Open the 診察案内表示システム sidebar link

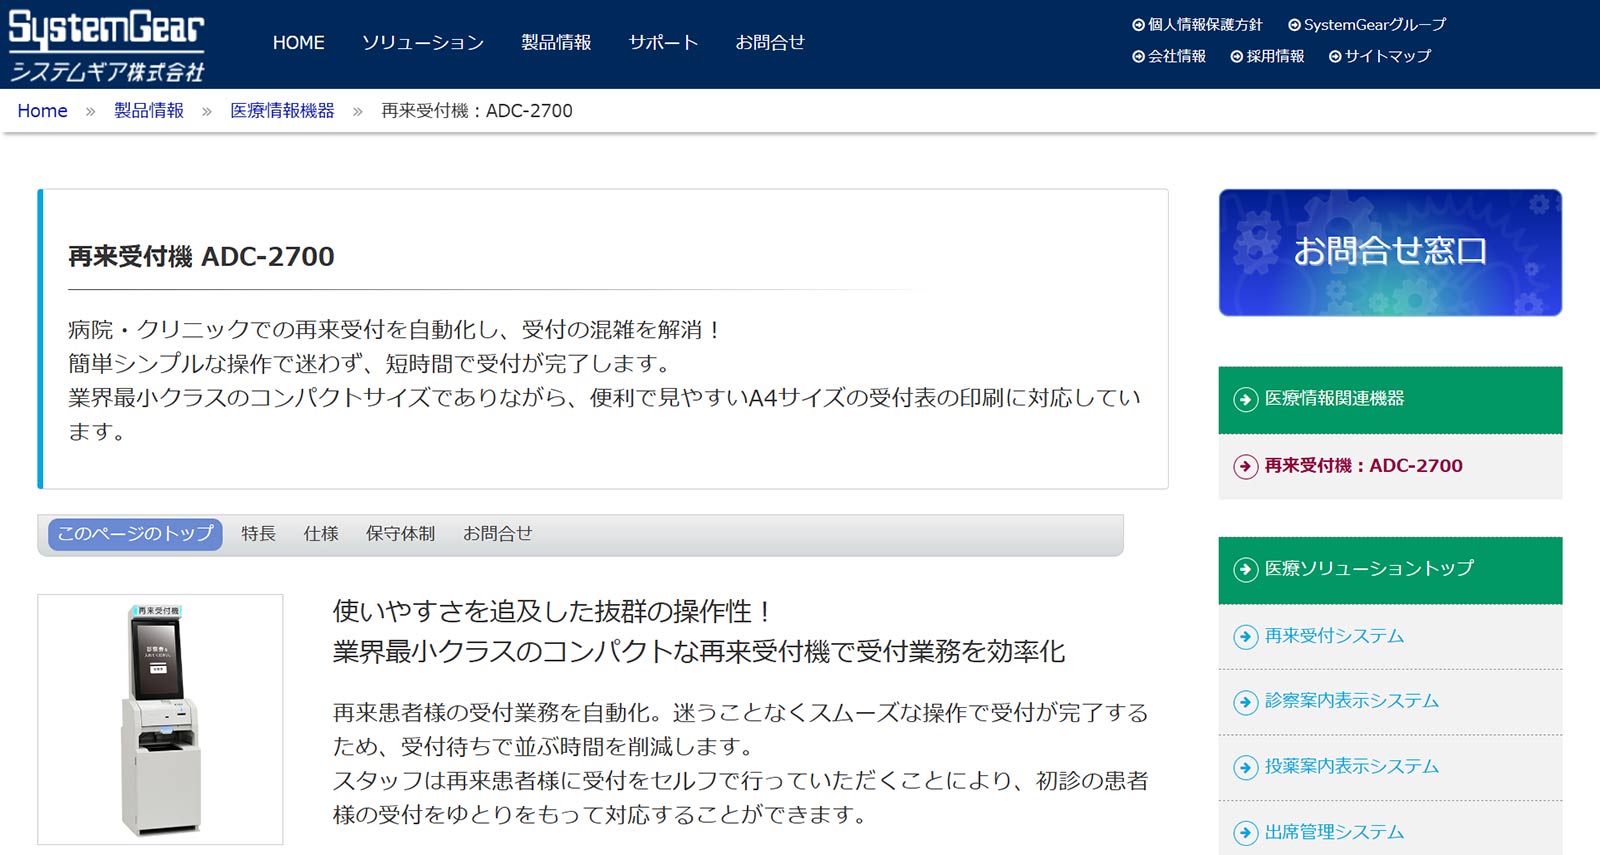click(1390, 702)
